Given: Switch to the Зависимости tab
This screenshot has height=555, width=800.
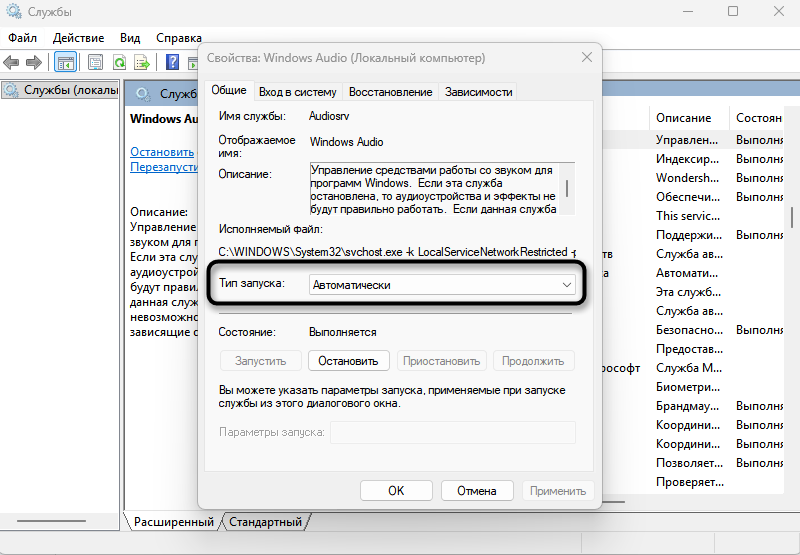Looking at the screenshot, I should pos(478,92).
